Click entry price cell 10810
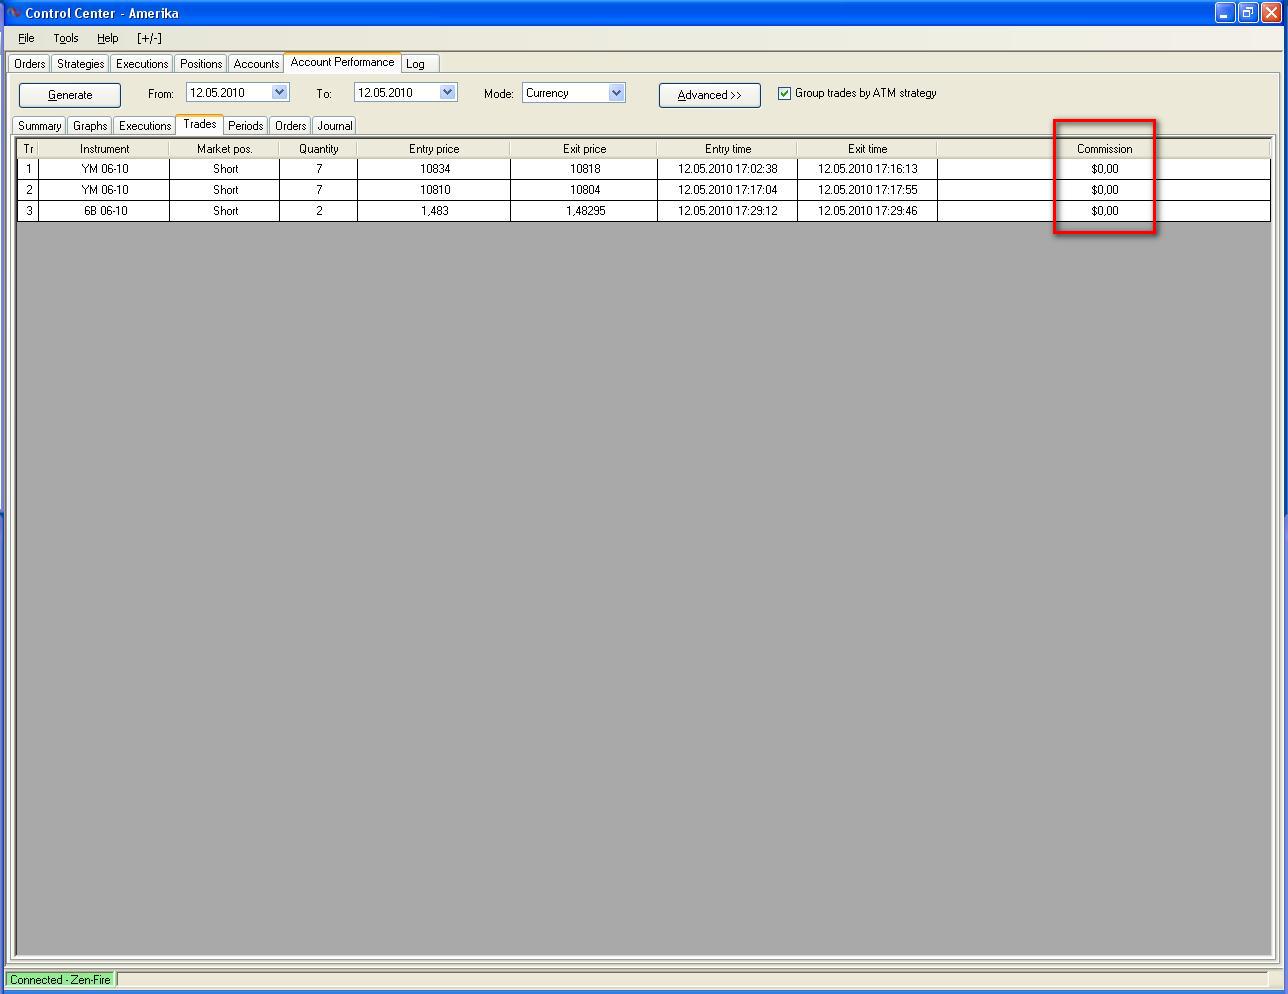Image resolution: width=1288 pixels, height=994 pixels. pyautogui.click(x=435, y=190)
